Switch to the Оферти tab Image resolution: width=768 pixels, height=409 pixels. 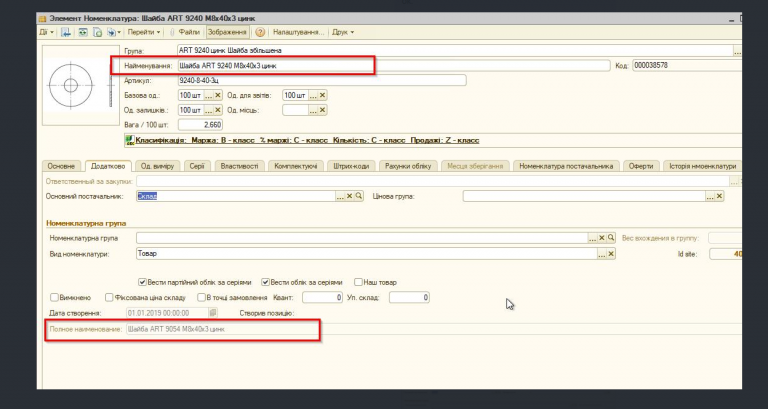(641, 166)
